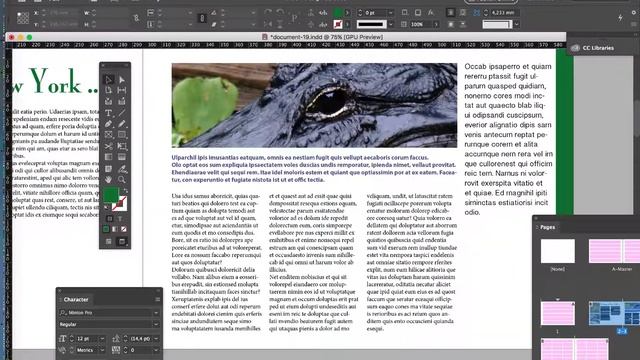Screen dimensions: 640x360
Task: Select the [None] master thumbnail
Action: coord(558,251)
